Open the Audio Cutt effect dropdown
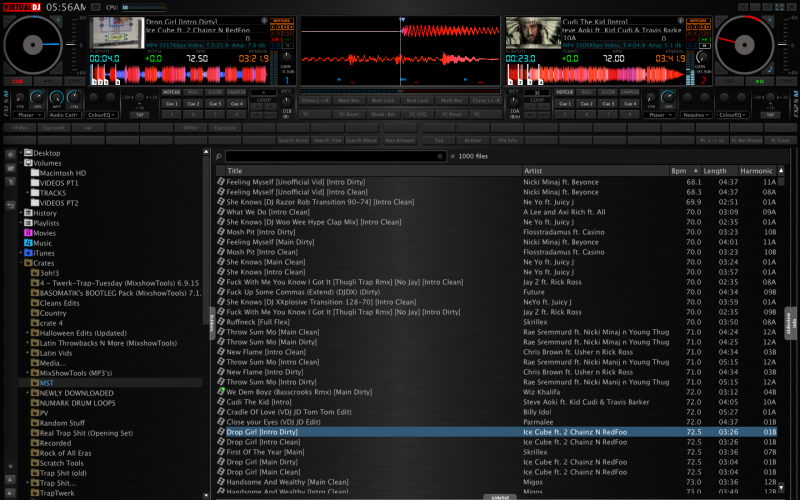Image resolution: width=800 pixels, height=500 pixels. coord(64,115)
